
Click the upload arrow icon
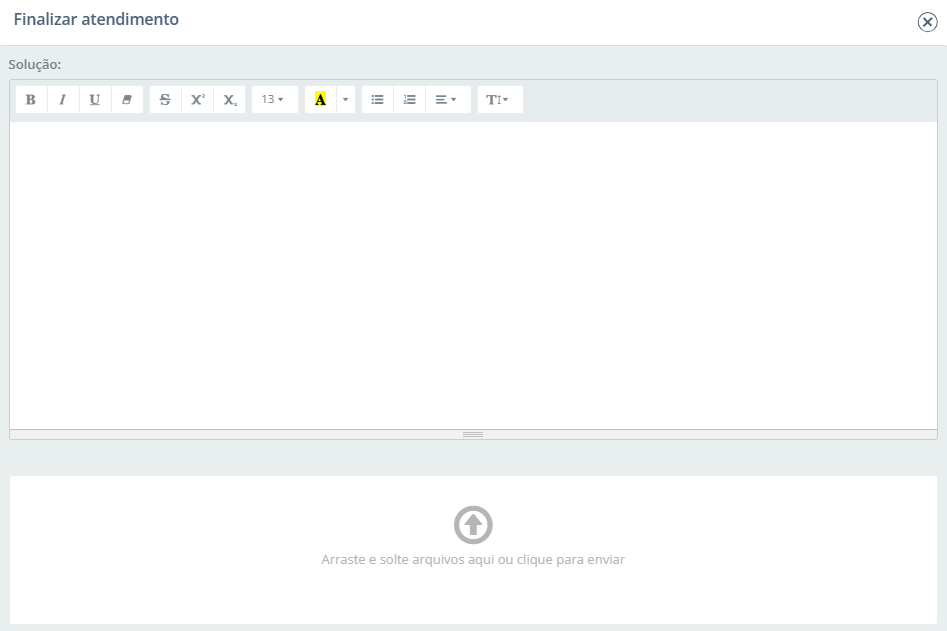473,525
